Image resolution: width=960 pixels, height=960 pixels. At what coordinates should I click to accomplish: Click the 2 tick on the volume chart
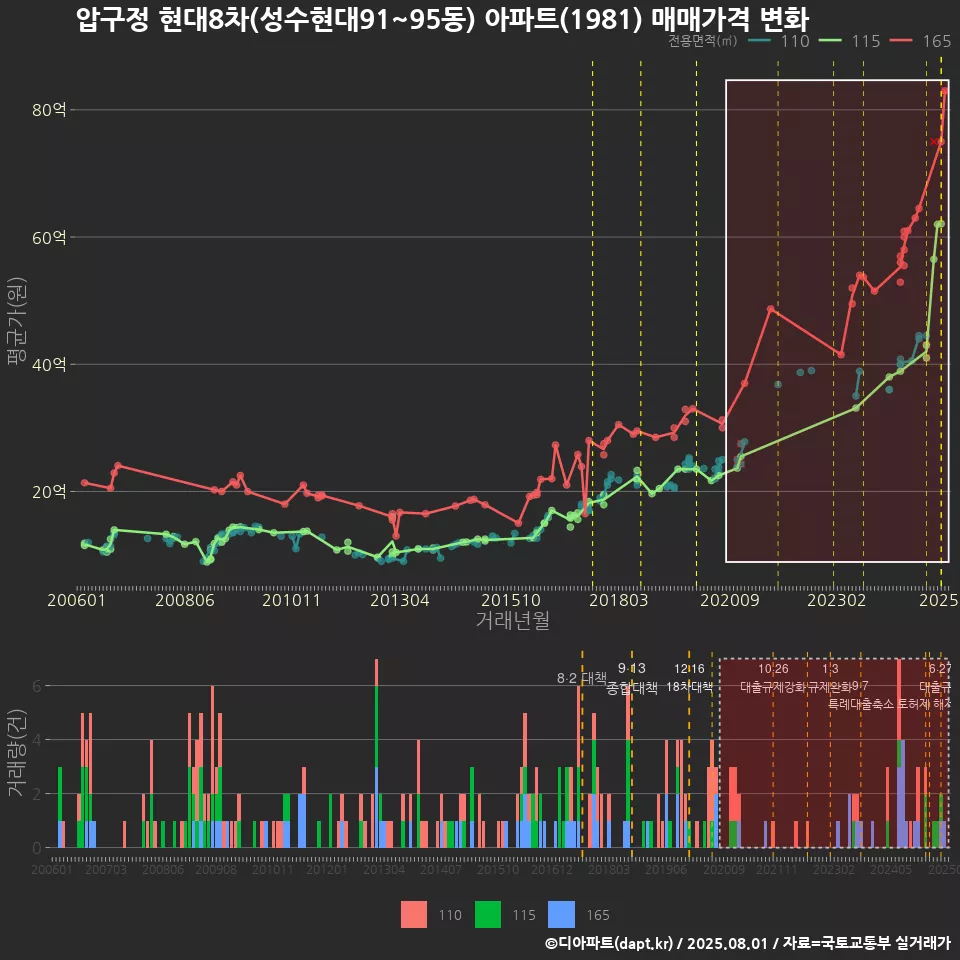click(37, 793)
